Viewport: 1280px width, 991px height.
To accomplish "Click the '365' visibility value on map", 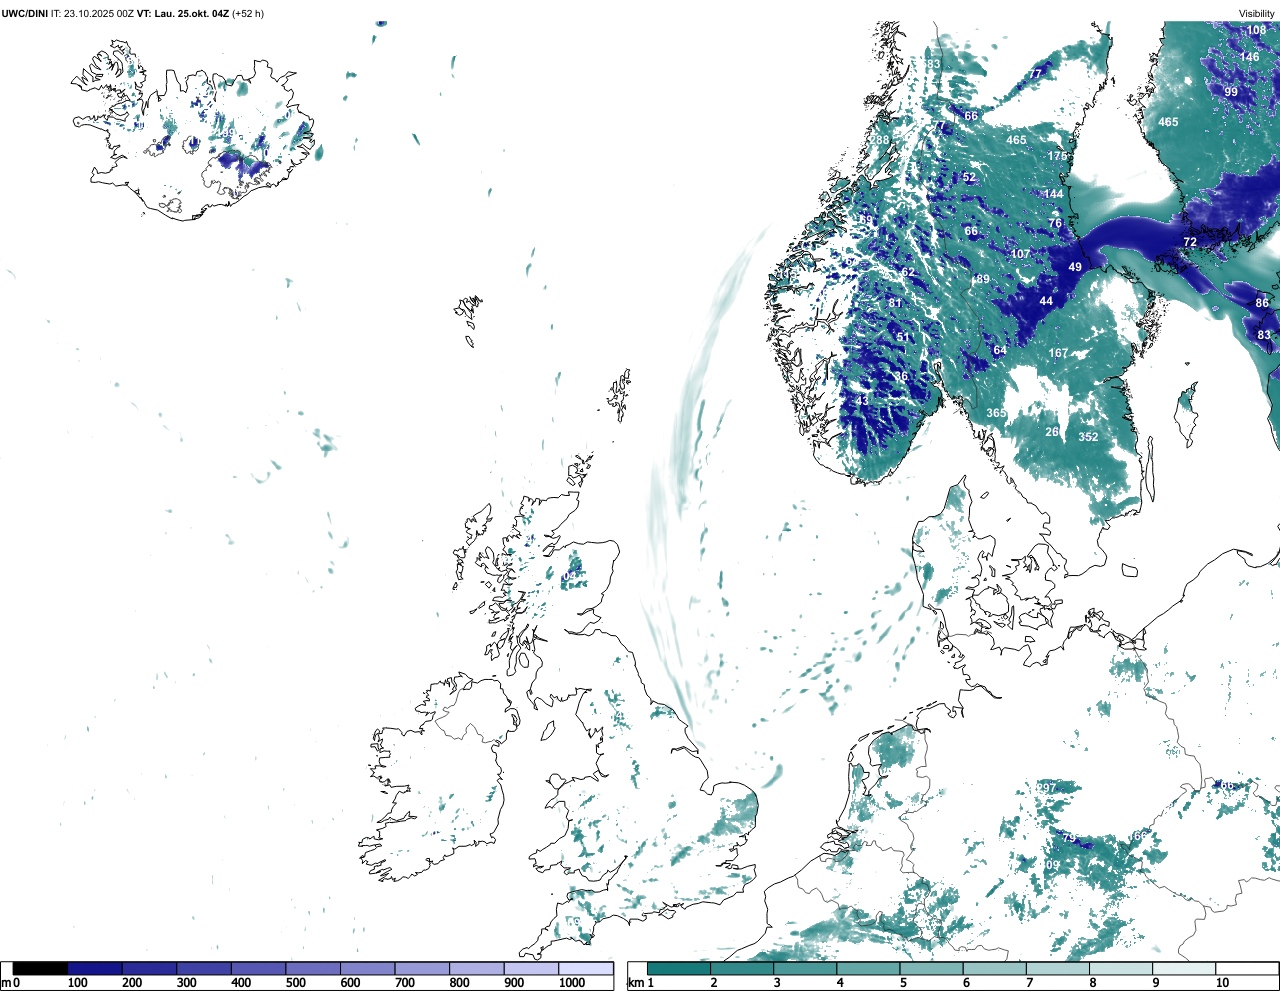I will (996, 414).
